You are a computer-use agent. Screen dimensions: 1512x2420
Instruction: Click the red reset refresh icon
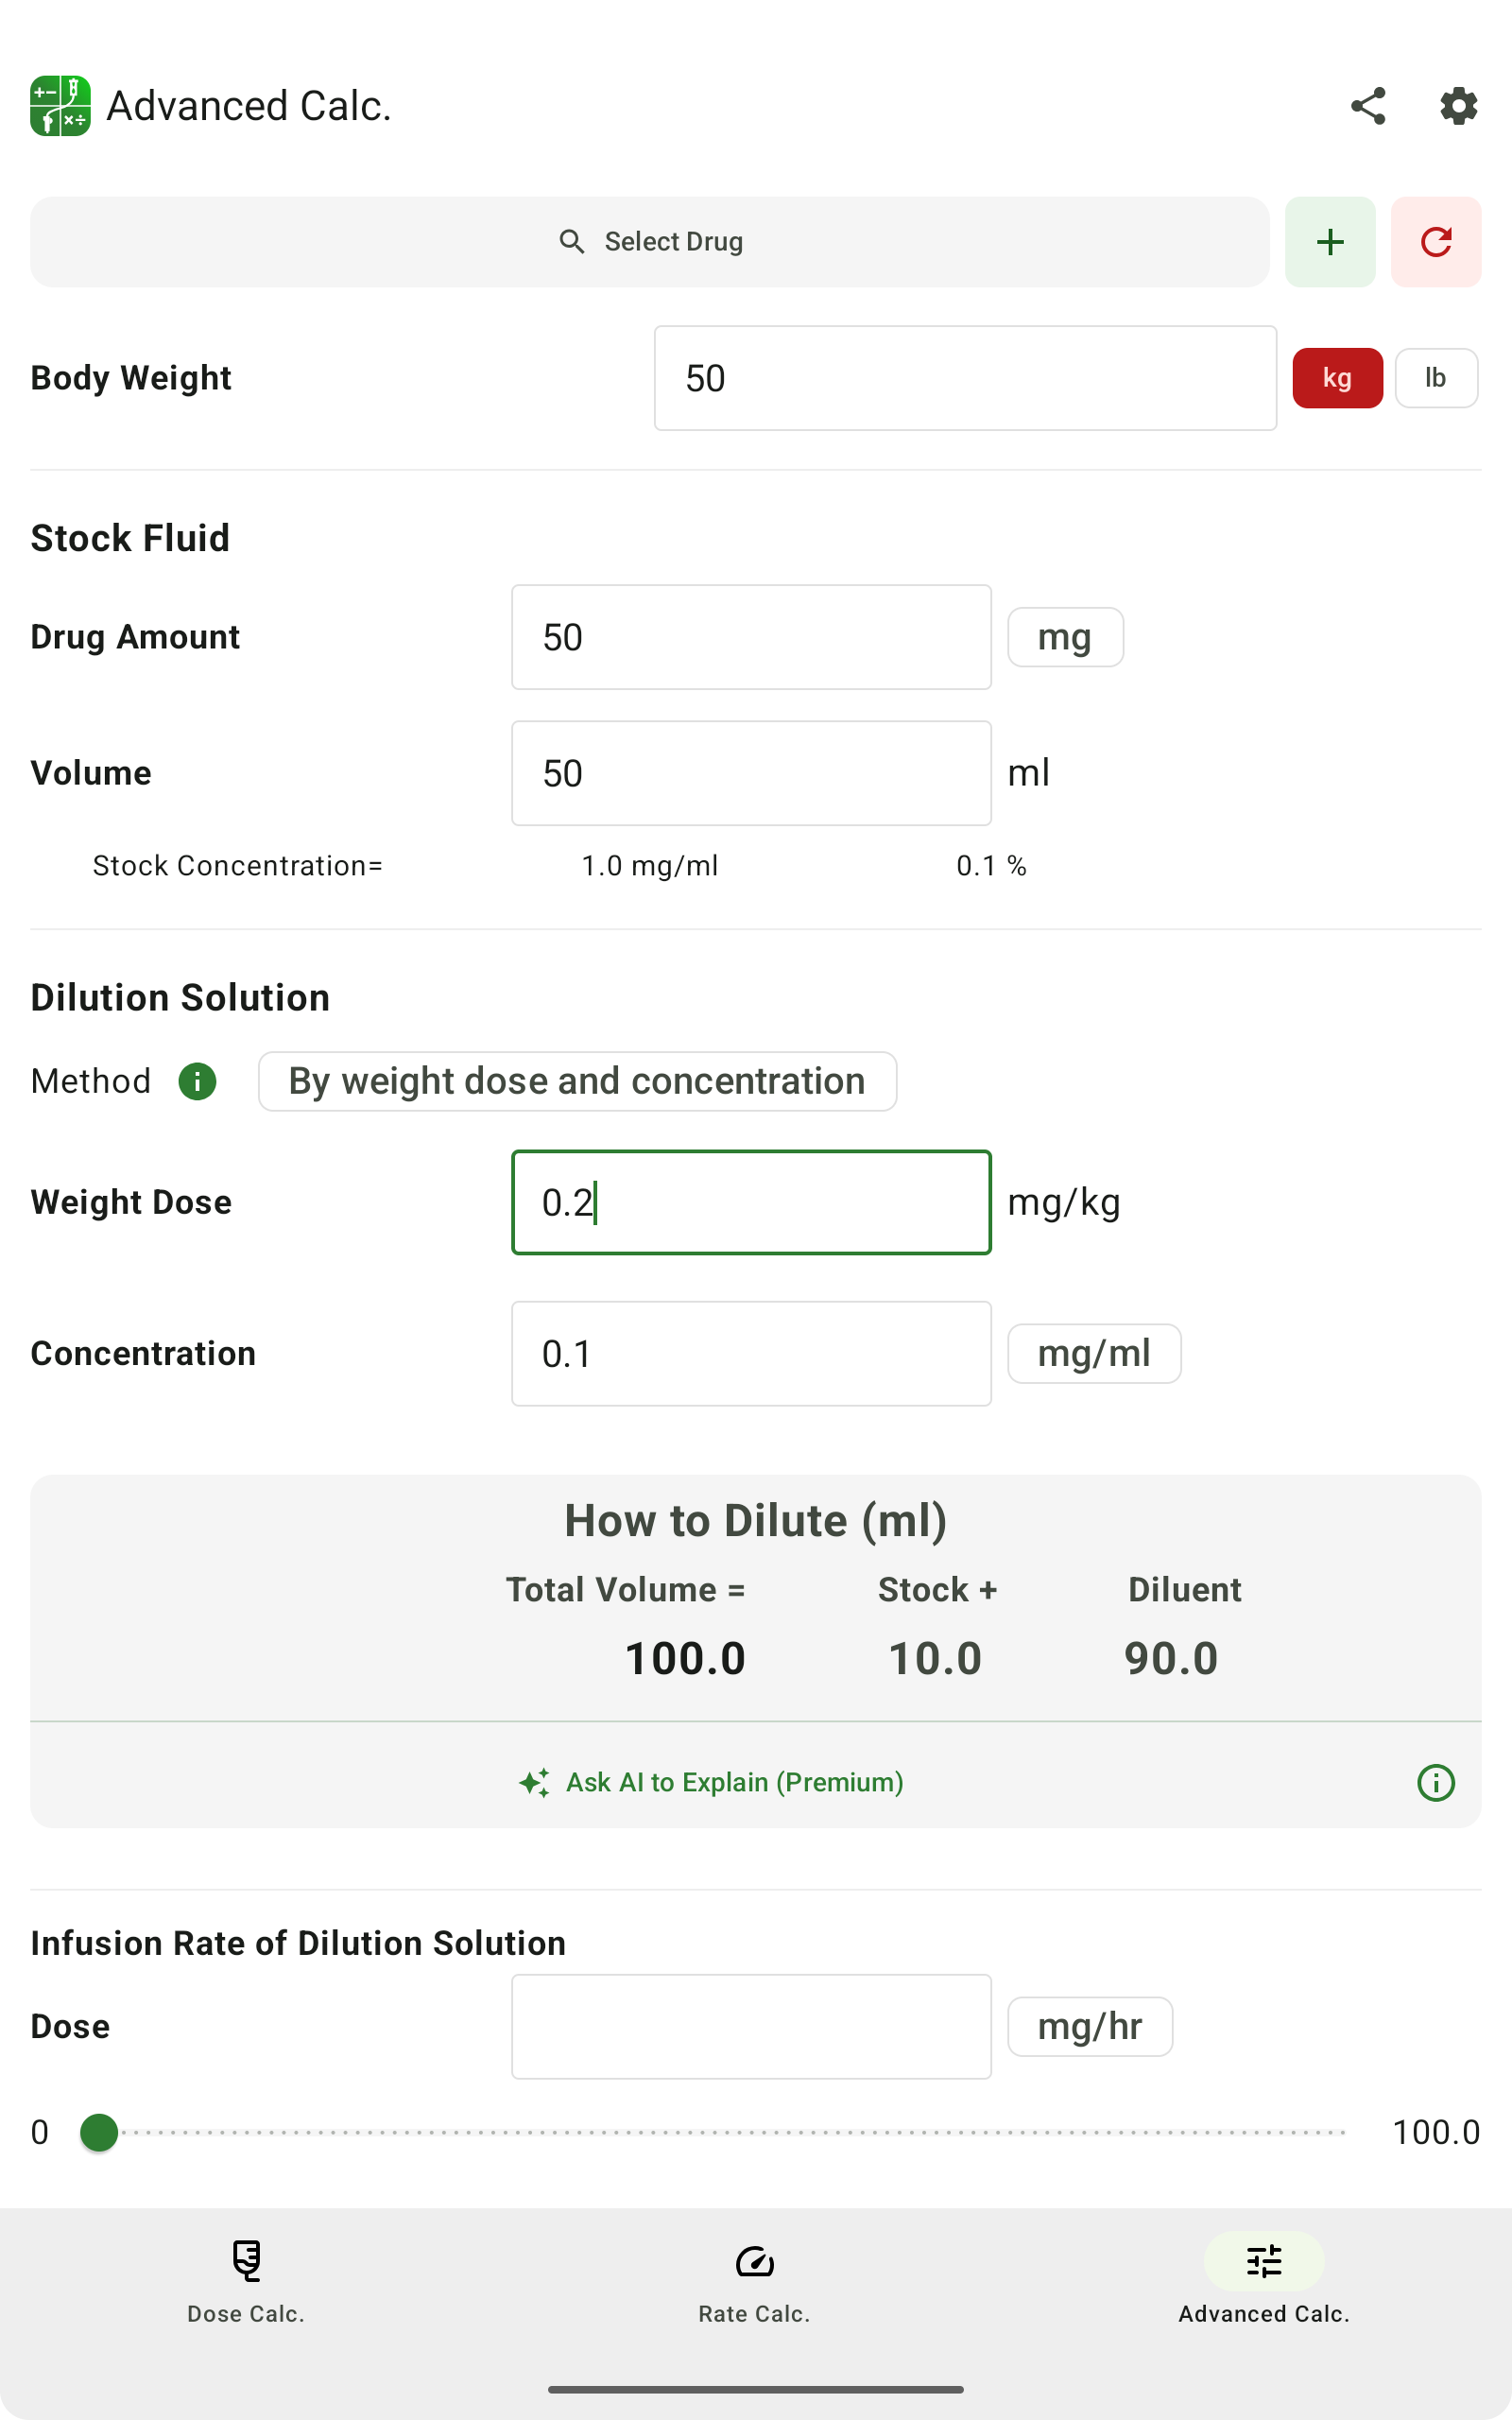click(x=1435, y=242)
